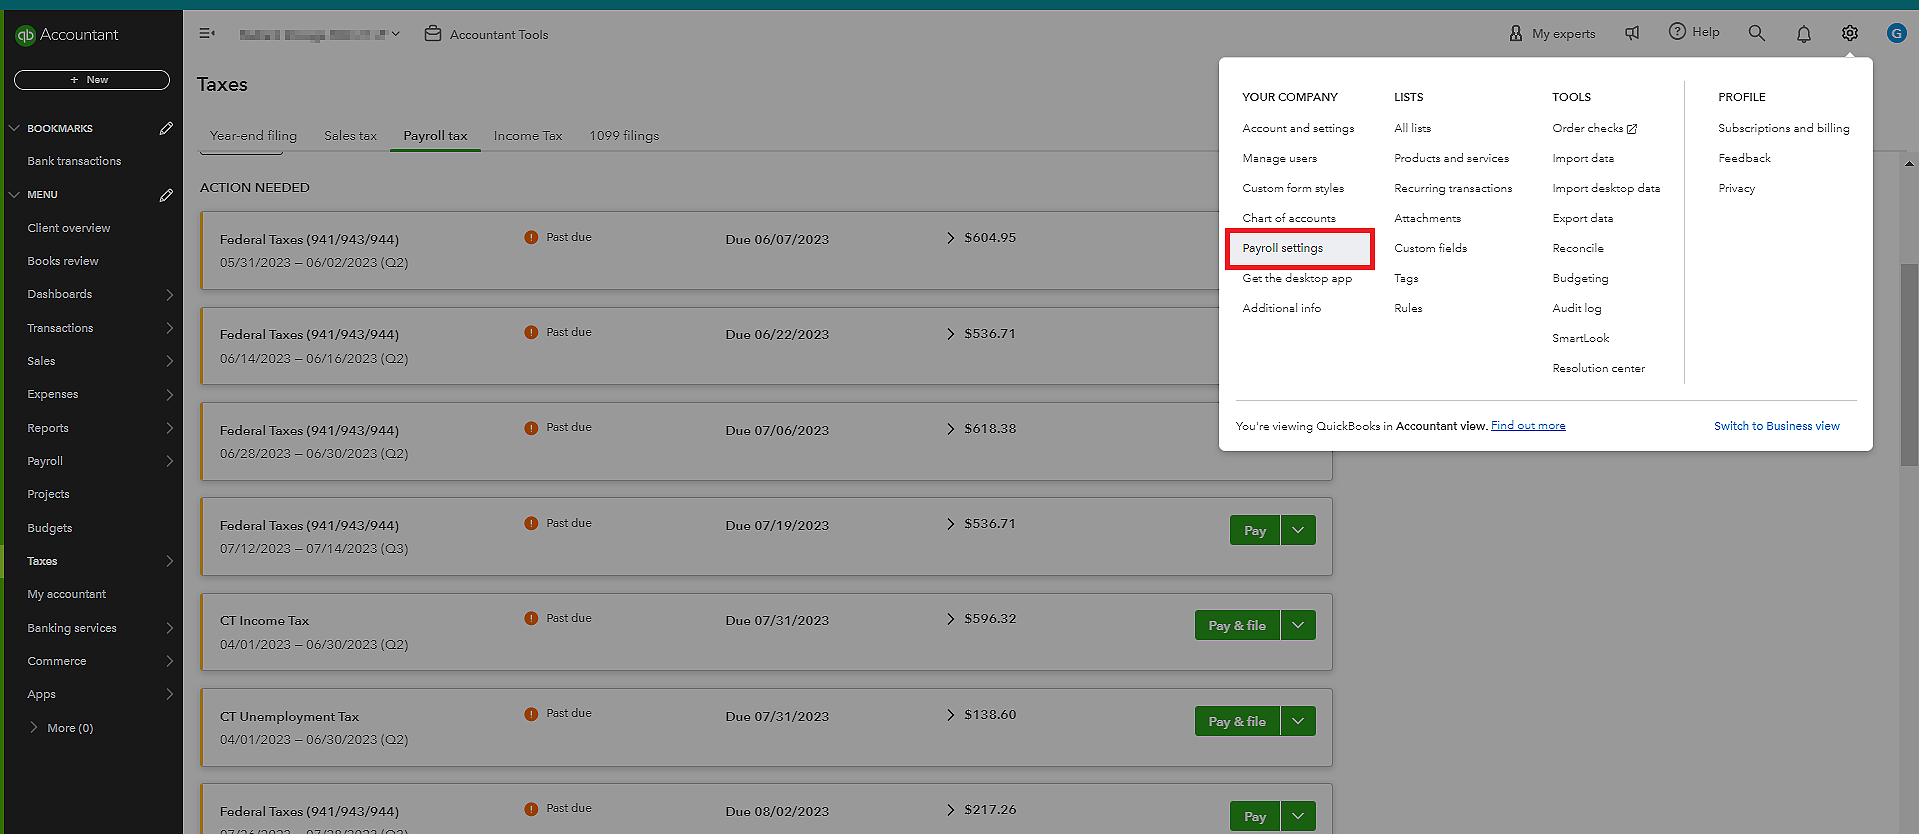The height and width of the screenshot is (834, 1919).
Task: Open Books review in sidebar
Action: (x=62, y=261)
